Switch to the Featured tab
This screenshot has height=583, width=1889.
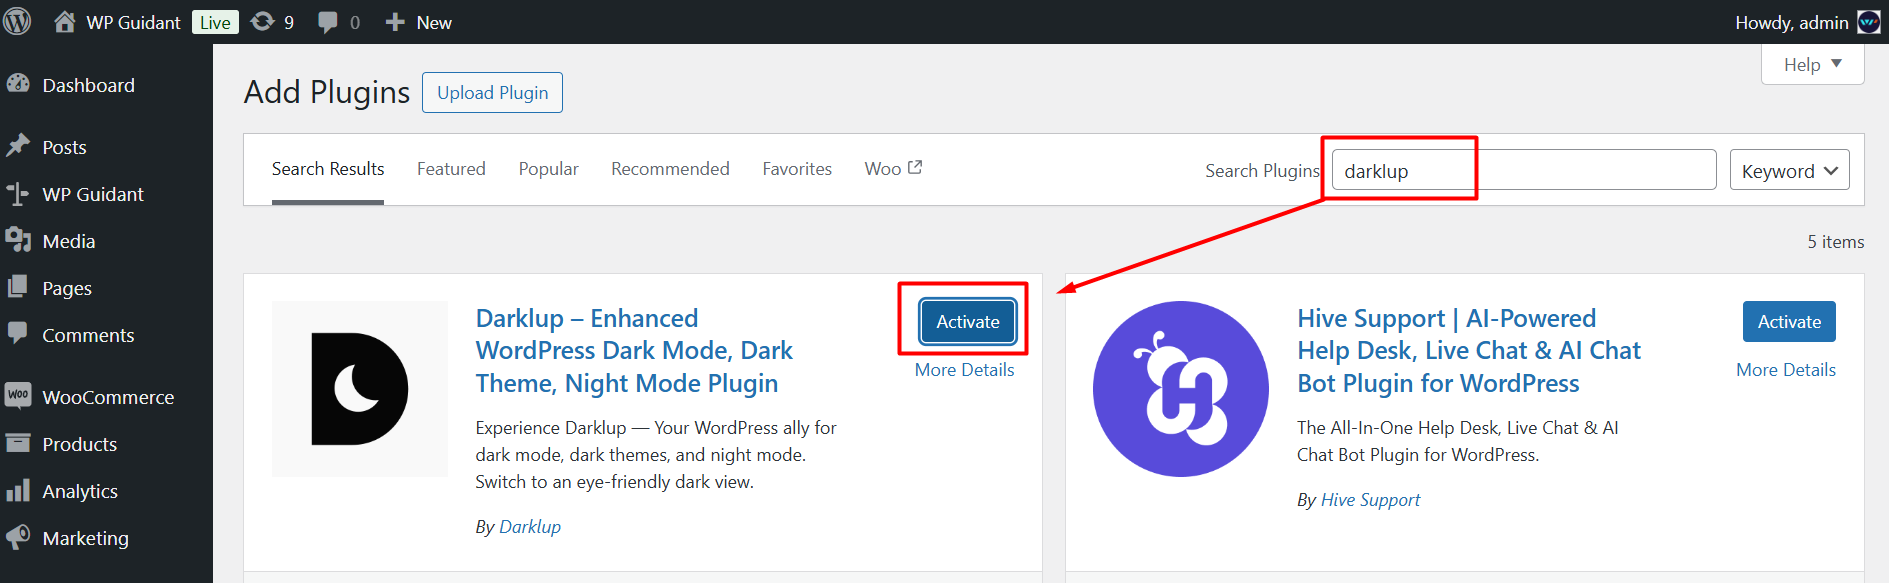(451, 169)
